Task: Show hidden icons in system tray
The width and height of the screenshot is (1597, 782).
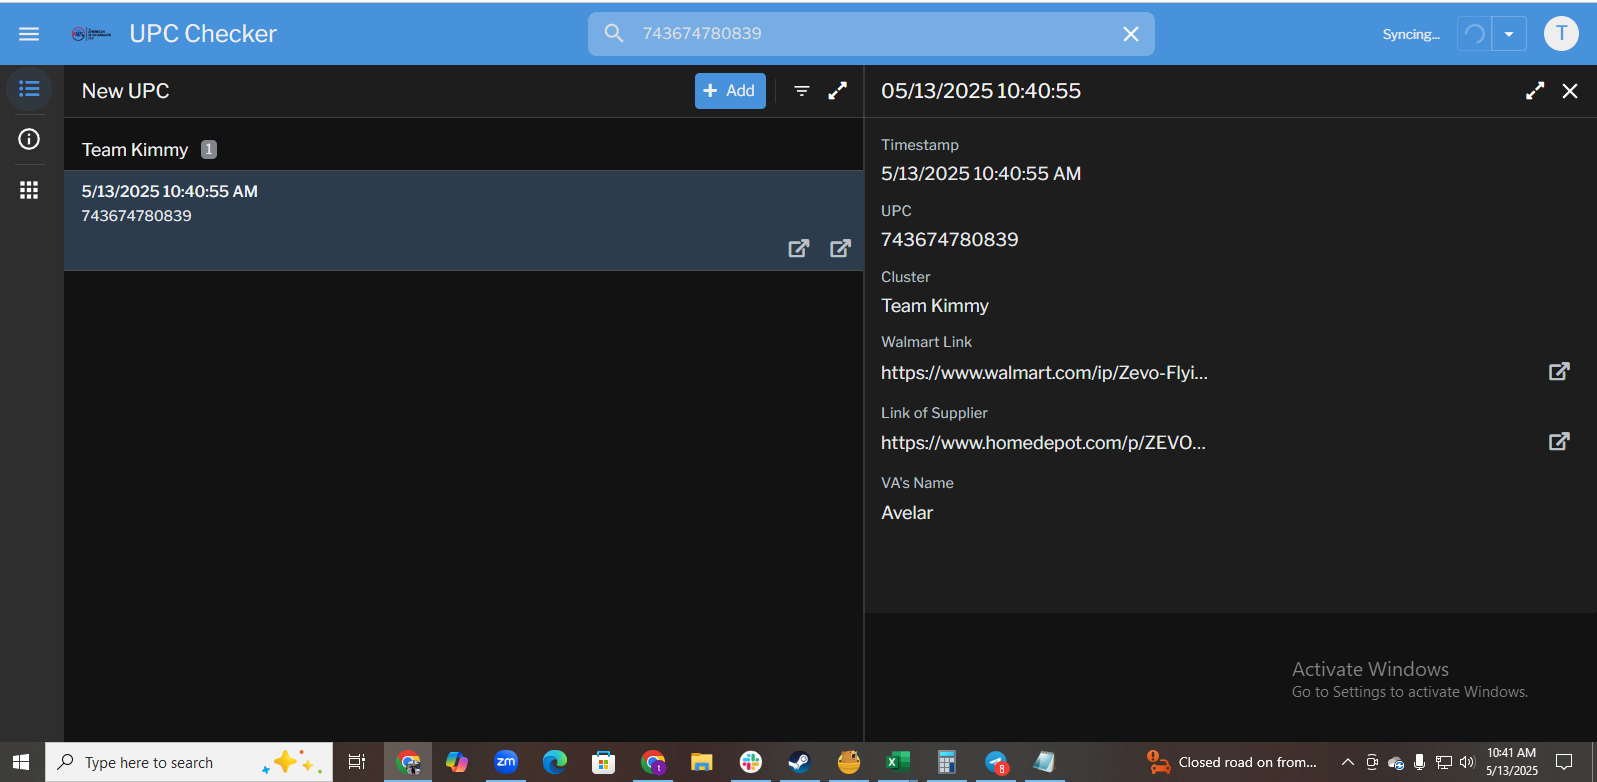Action: pyautogui.click(x=1347, y=762)
